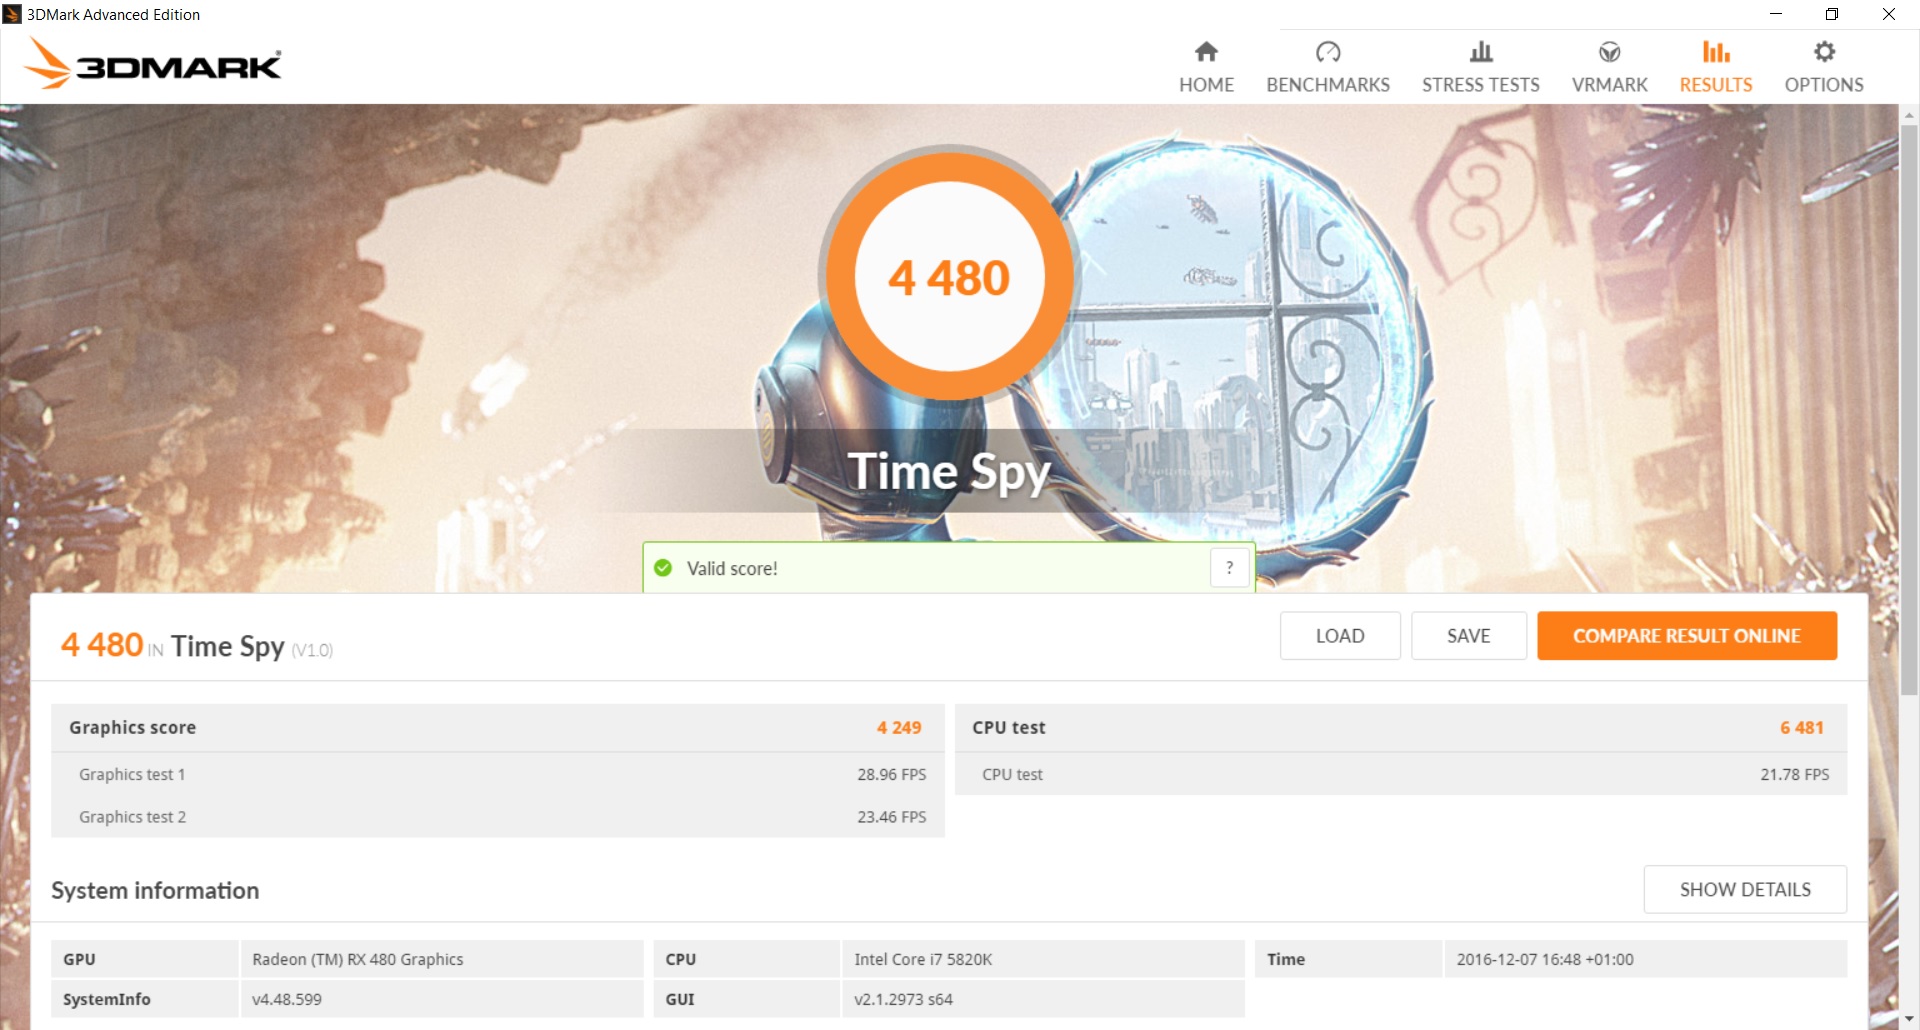Click the Stress Tests bar chart icon
The width and height of the screenshot is (1920, 1030).
tap(1481, 52)
